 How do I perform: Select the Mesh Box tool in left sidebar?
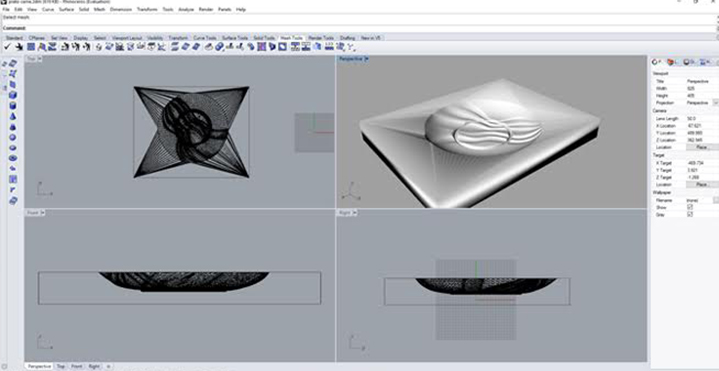13,95
